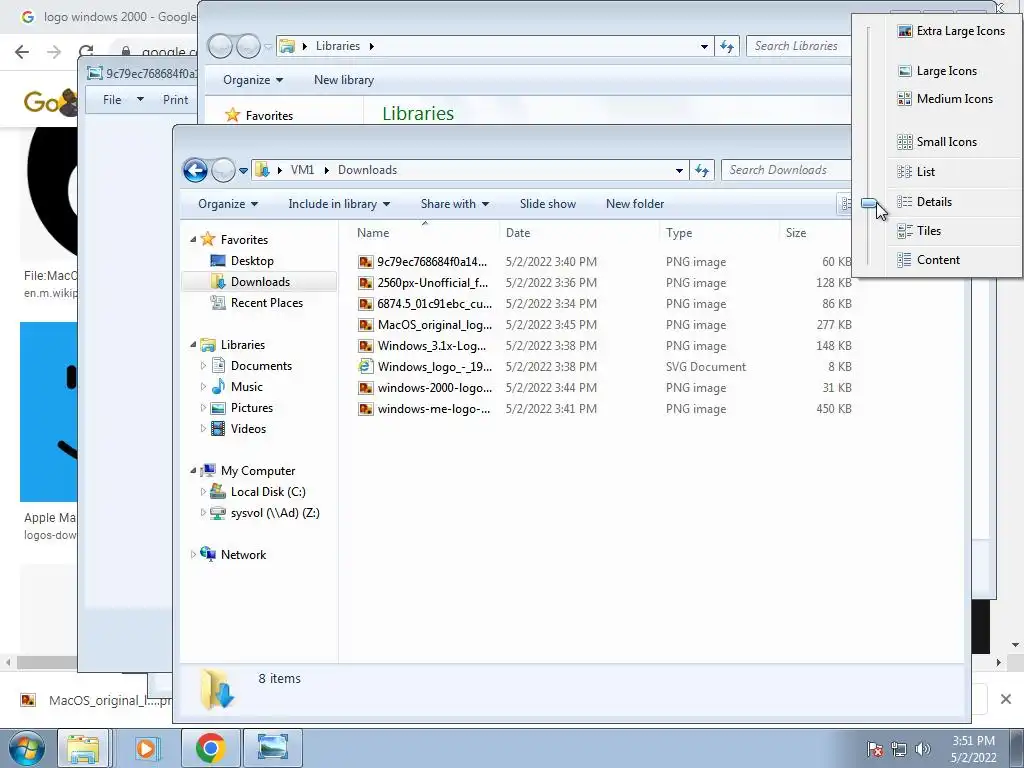
Task: Refresh the Libraries window
Action: tap(727, 46)
